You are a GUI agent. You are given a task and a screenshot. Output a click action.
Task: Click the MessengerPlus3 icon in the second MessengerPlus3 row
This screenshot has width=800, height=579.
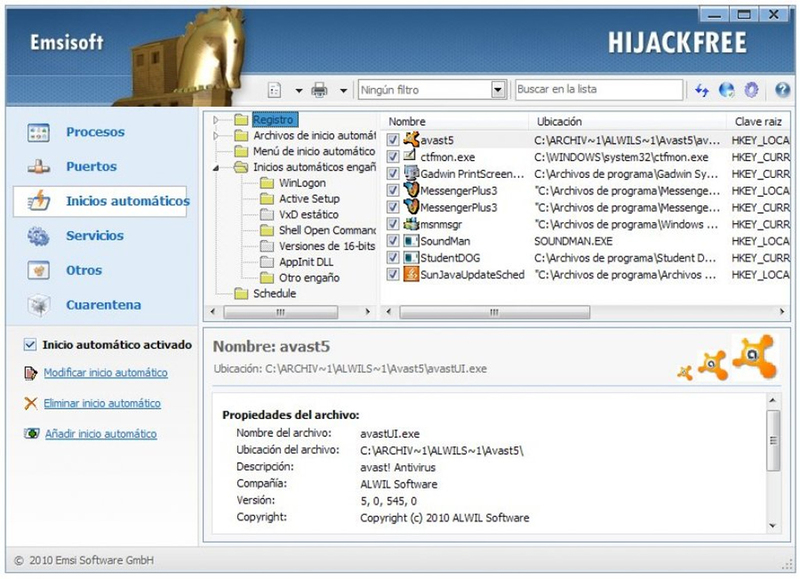(411, 207)
